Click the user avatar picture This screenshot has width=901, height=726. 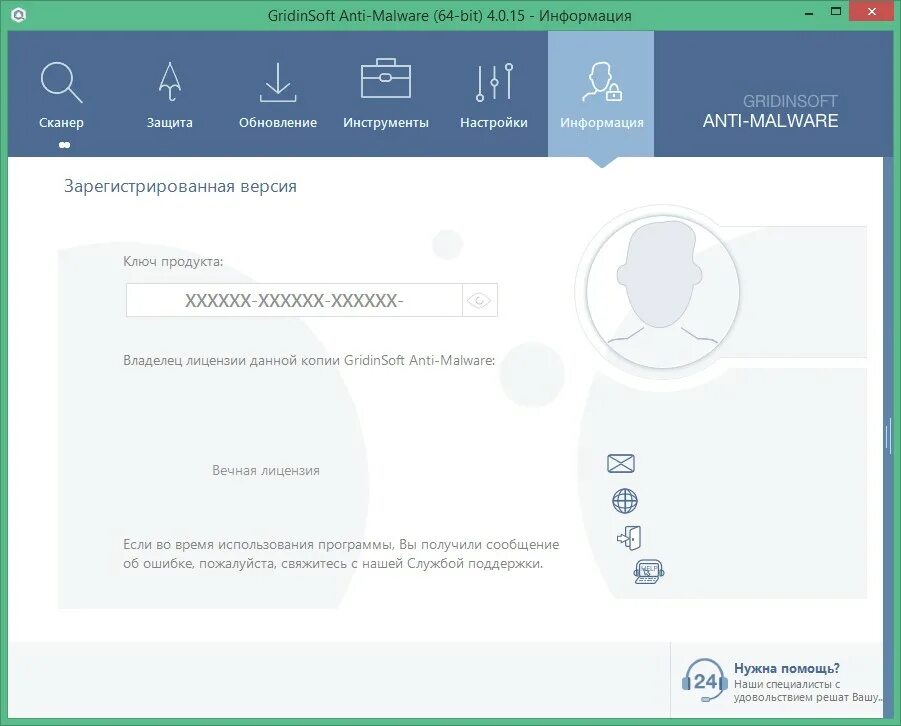click(x=663, y=291)
